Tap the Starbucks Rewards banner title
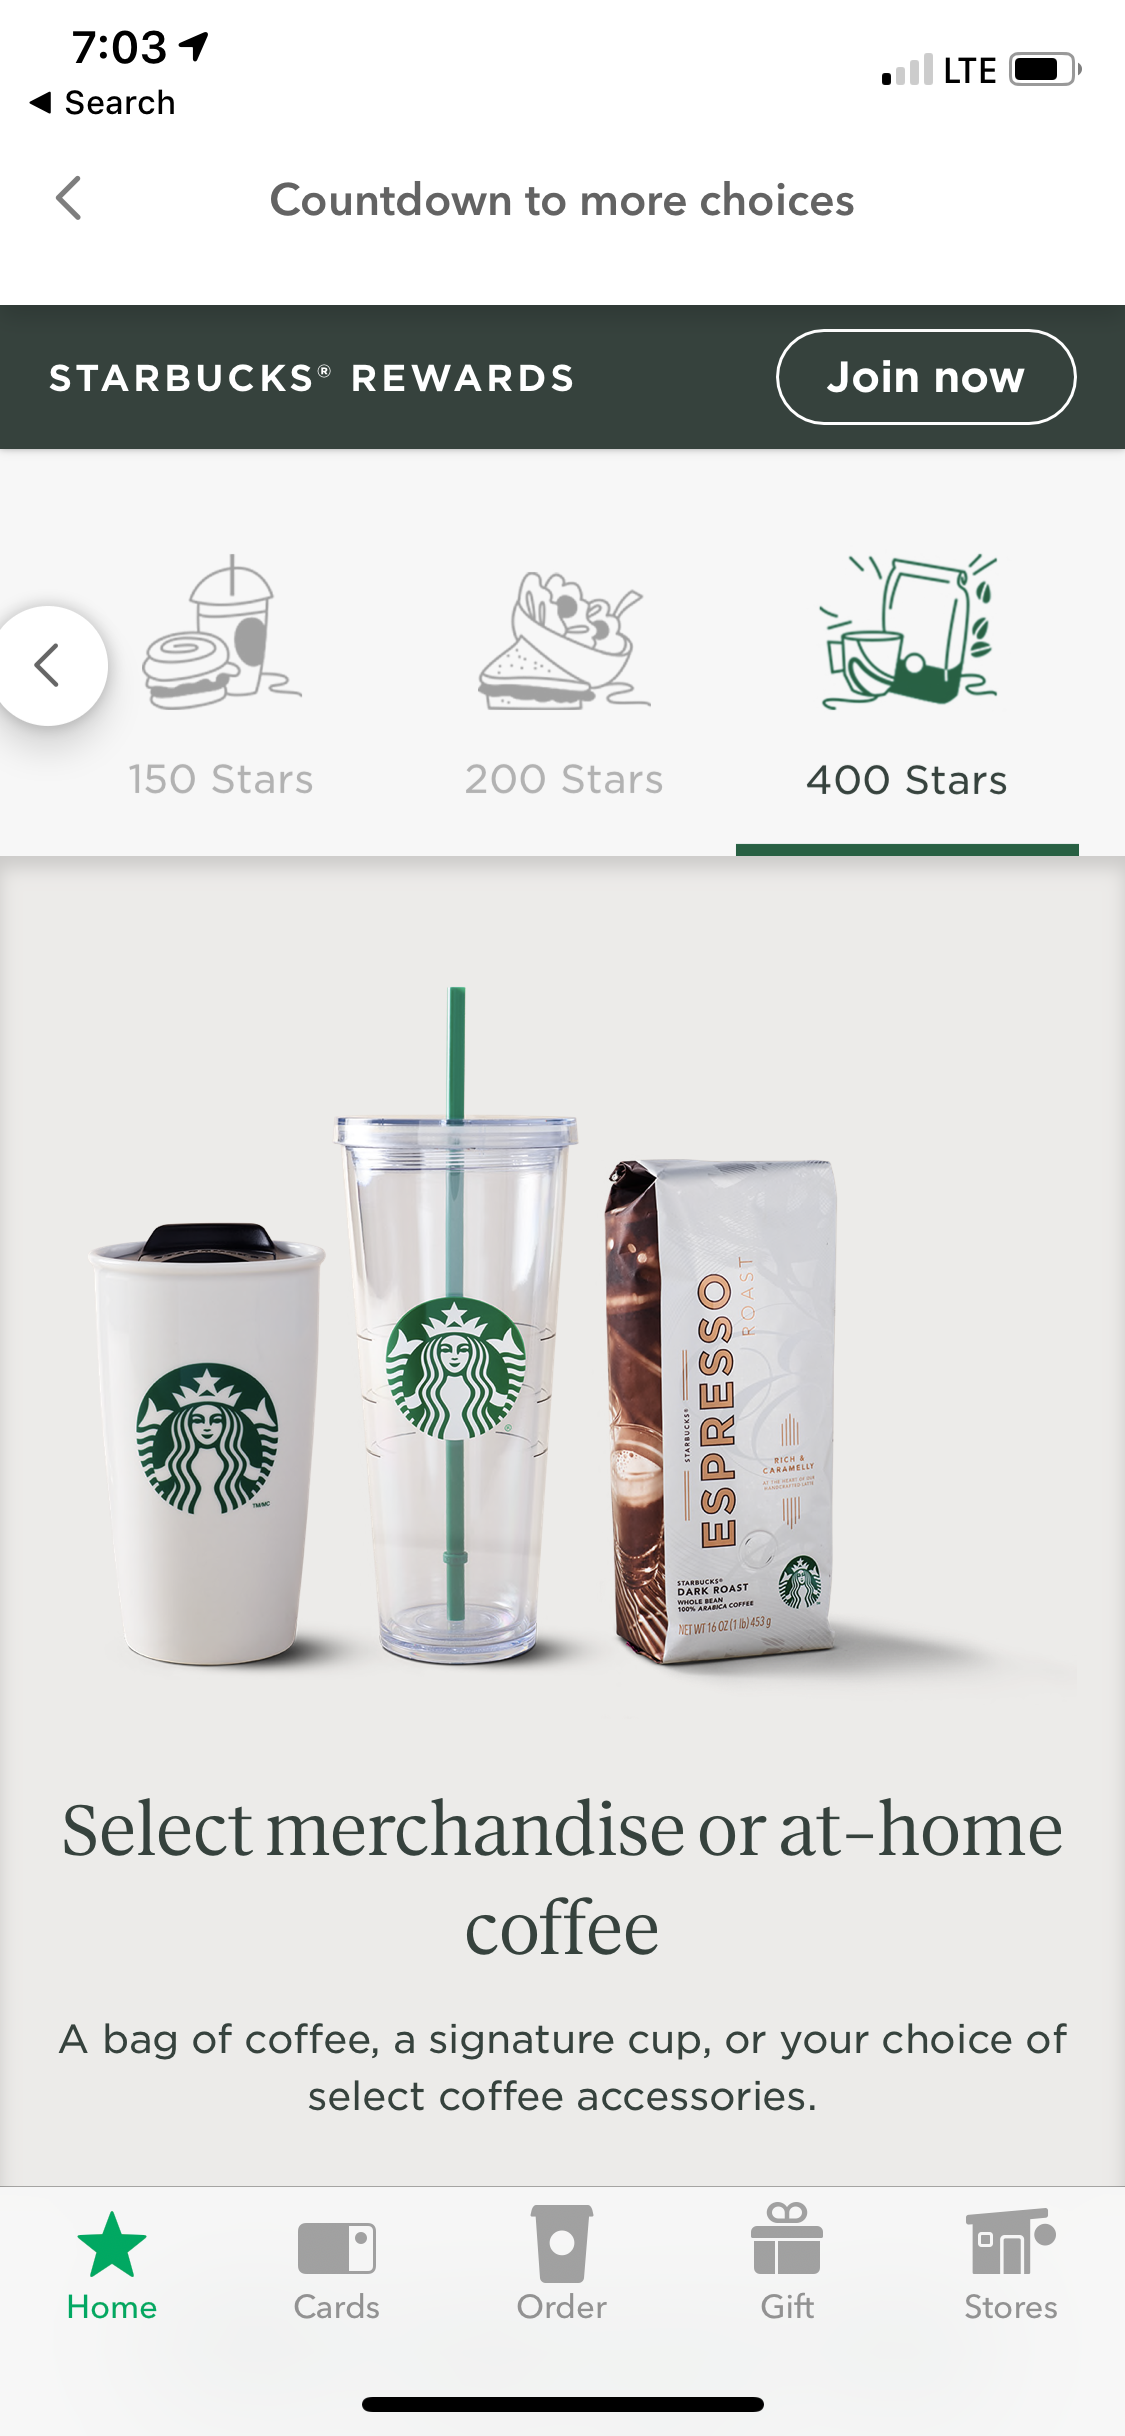This screenshot has width=1125, height=2436. [x=312, y=378]
